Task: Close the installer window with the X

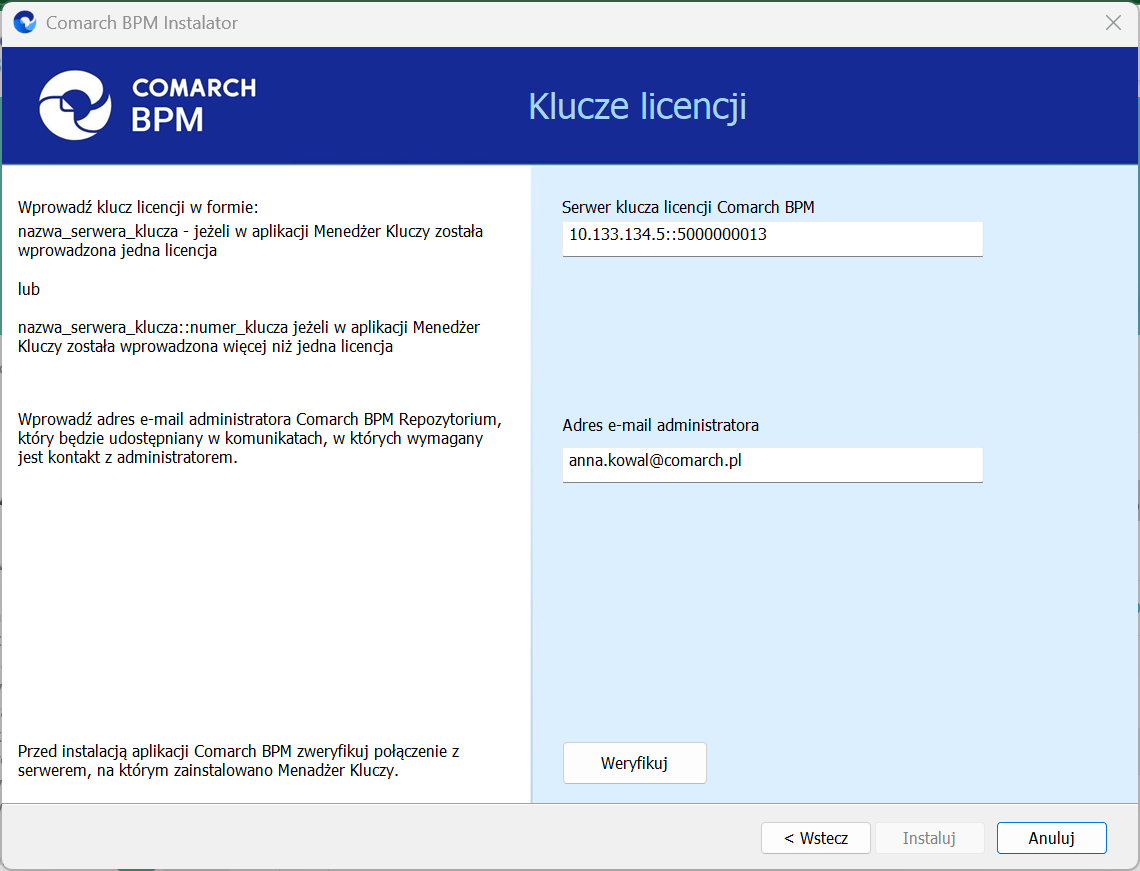Action: pyautogui.click(x=1113, y=22)
